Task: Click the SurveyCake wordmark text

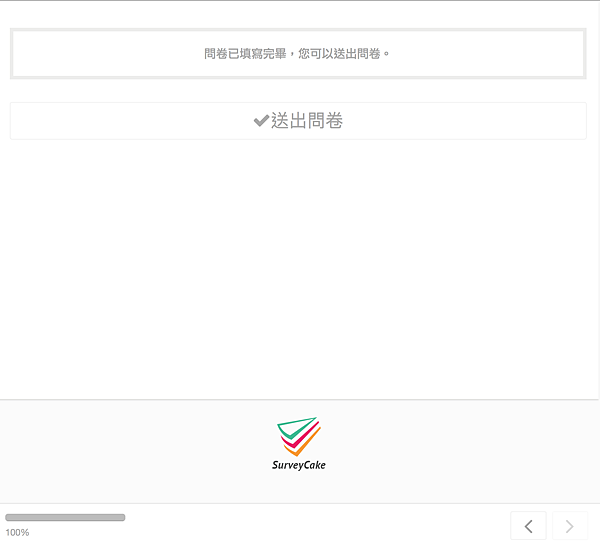Action: (299, 465)
